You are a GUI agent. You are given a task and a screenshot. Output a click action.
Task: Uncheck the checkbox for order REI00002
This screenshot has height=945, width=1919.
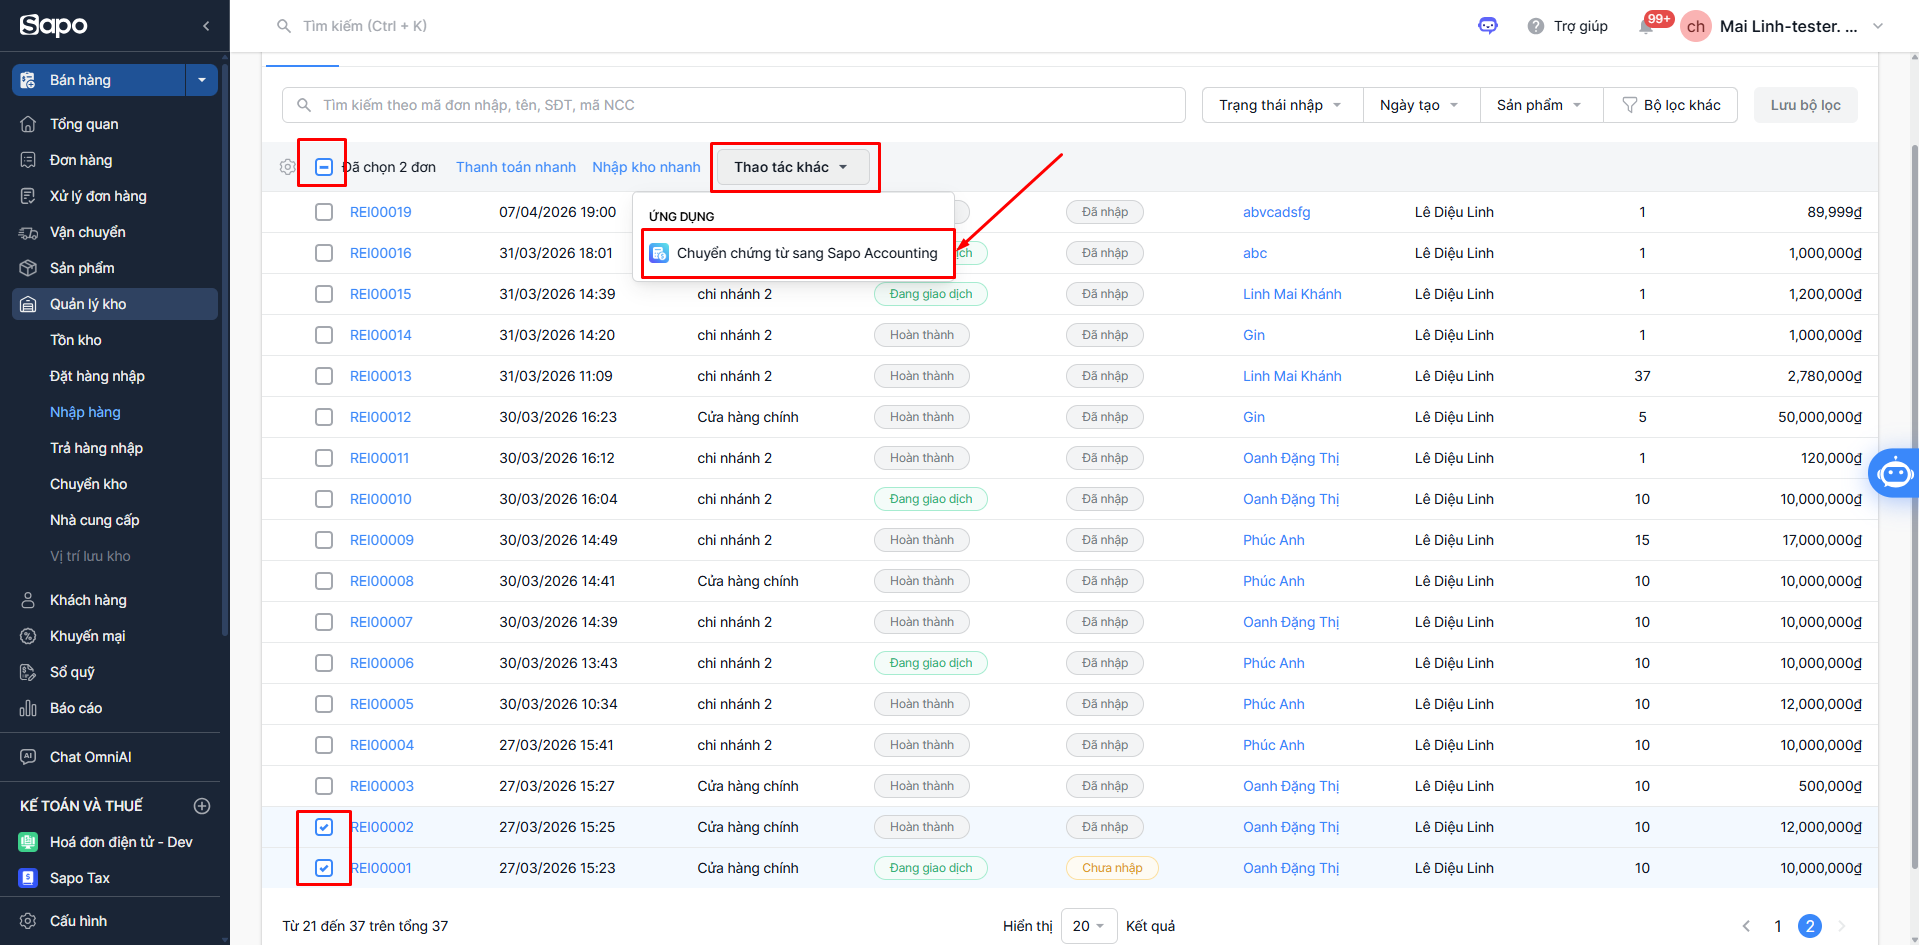pyautogui.click(x=324, y=827)
